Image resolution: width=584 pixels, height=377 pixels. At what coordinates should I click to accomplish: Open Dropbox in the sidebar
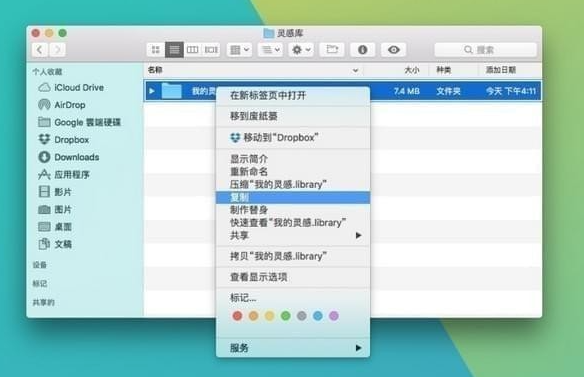64,140
